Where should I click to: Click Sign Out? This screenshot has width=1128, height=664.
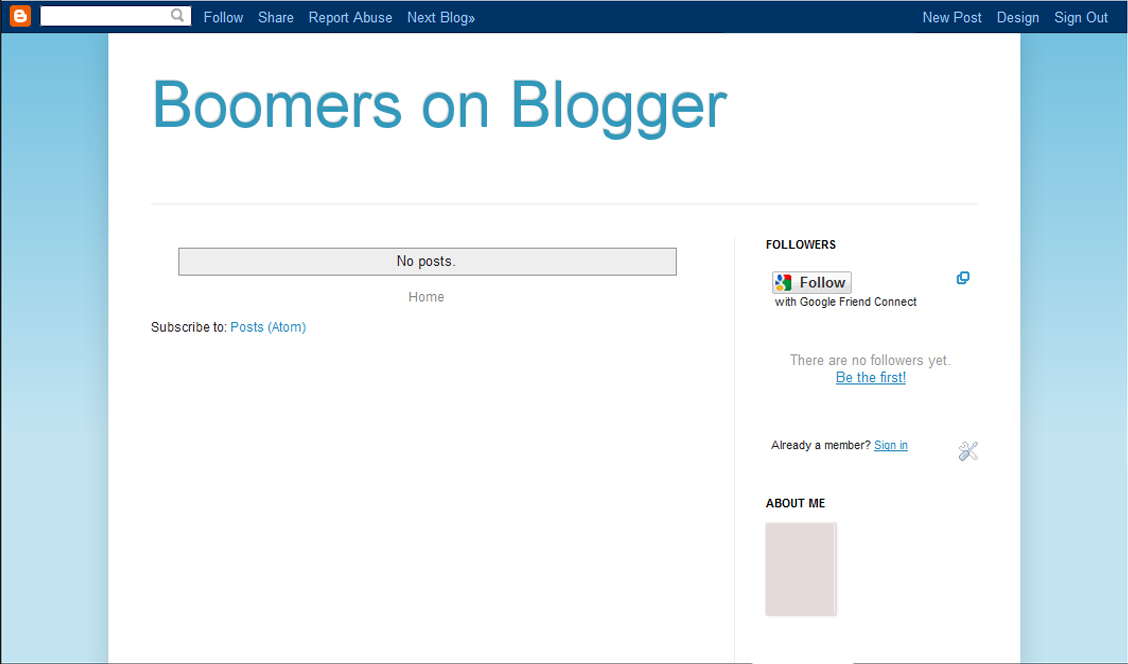[1080, 17]
